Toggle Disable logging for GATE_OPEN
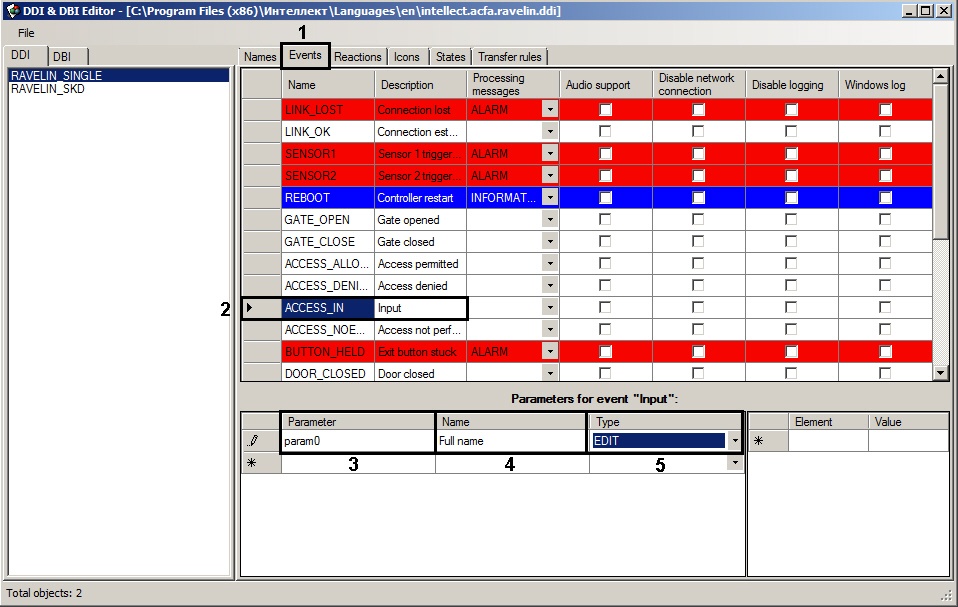The height and width of the screenshot is (607, 958). click(x=791, y=220)
